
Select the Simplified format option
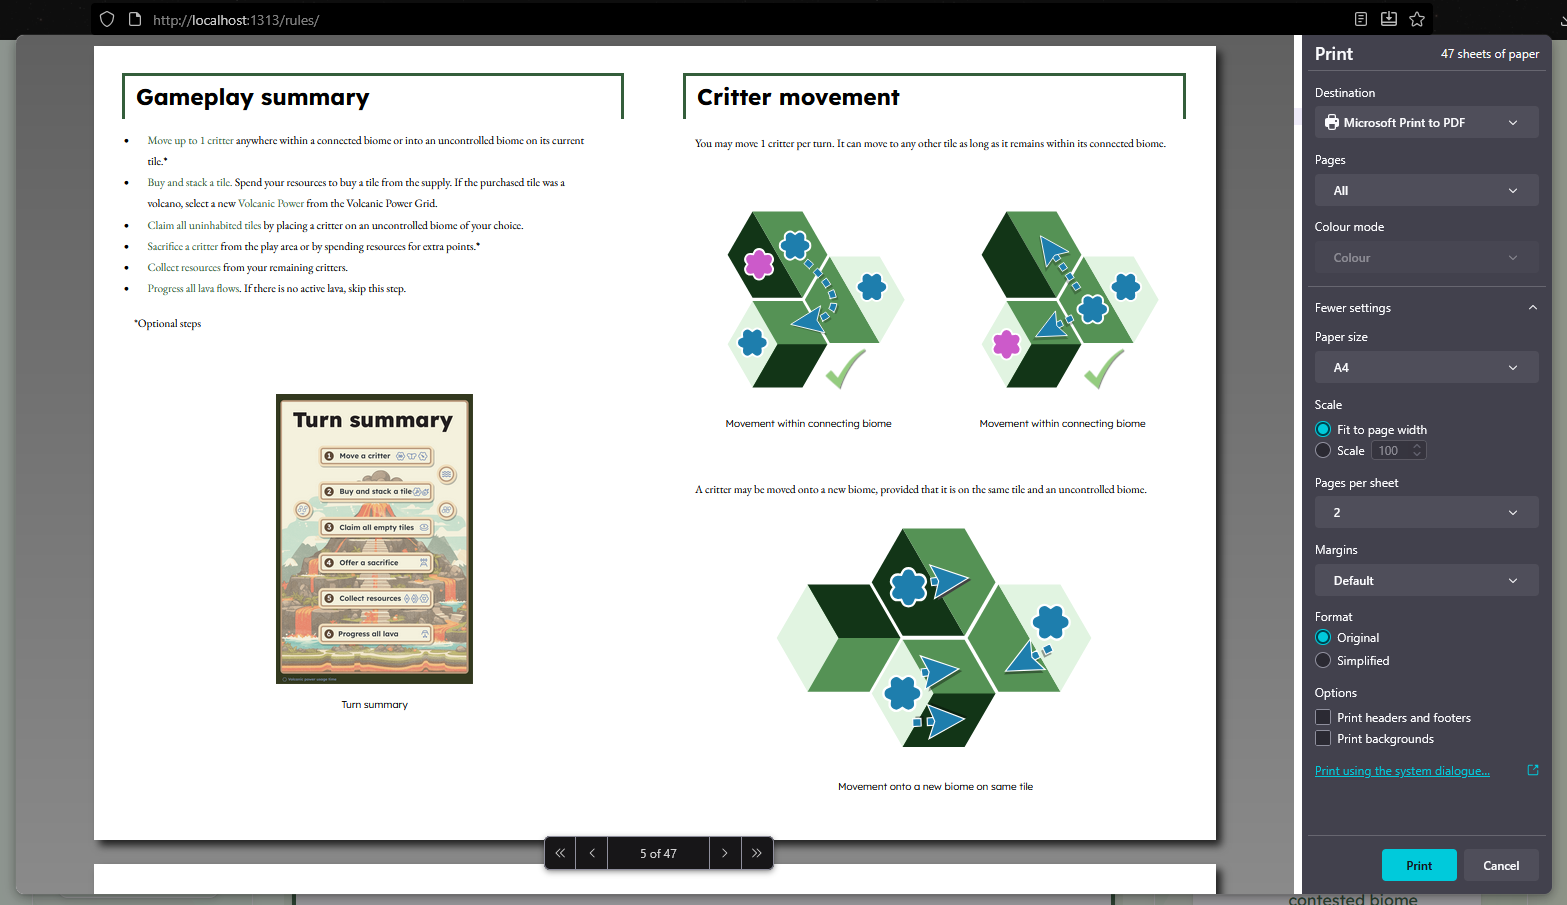(1323, 661)
